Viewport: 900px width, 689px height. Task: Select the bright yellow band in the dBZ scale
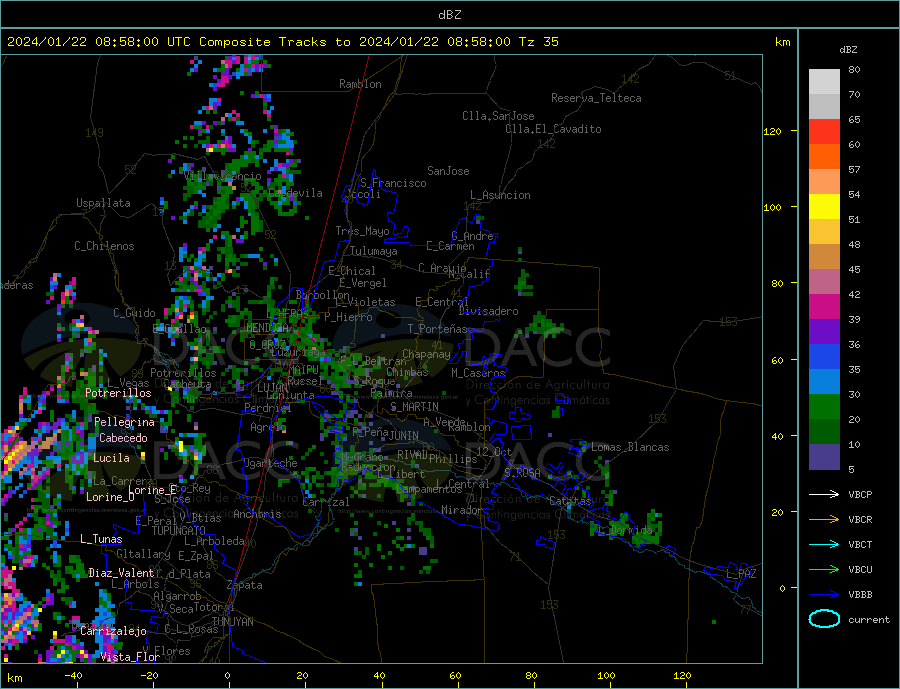pos(824,207)
